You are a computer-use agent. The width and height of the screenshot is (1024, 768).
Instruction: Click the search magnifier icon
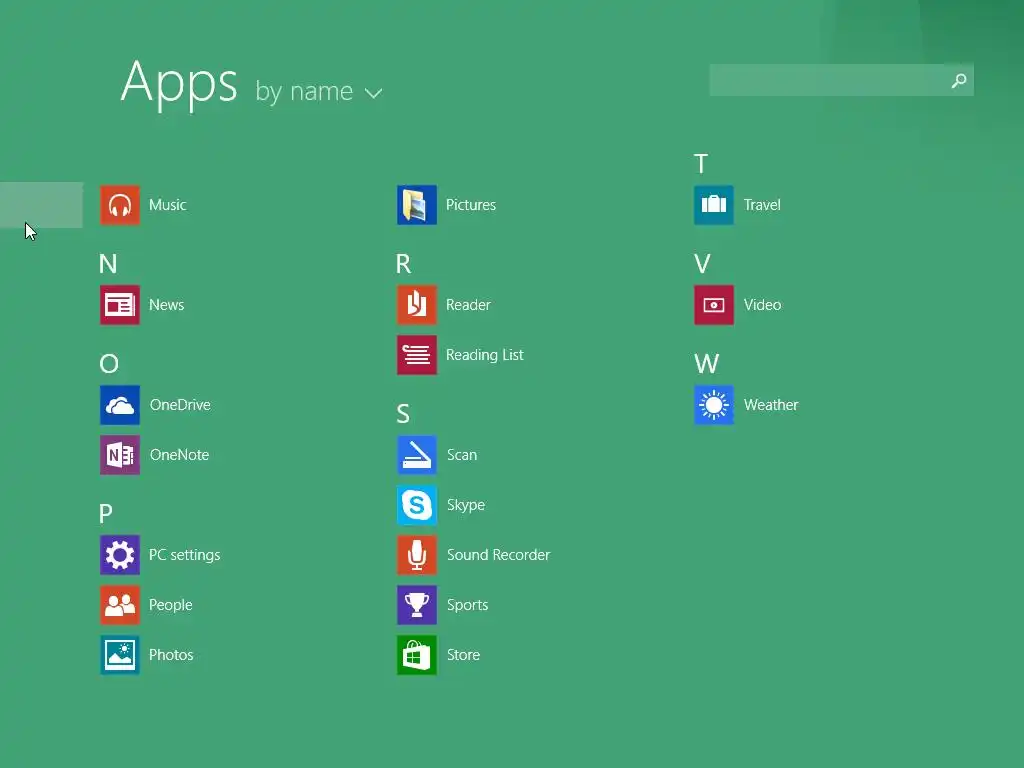pyautogui.click(x=959, y=80)
